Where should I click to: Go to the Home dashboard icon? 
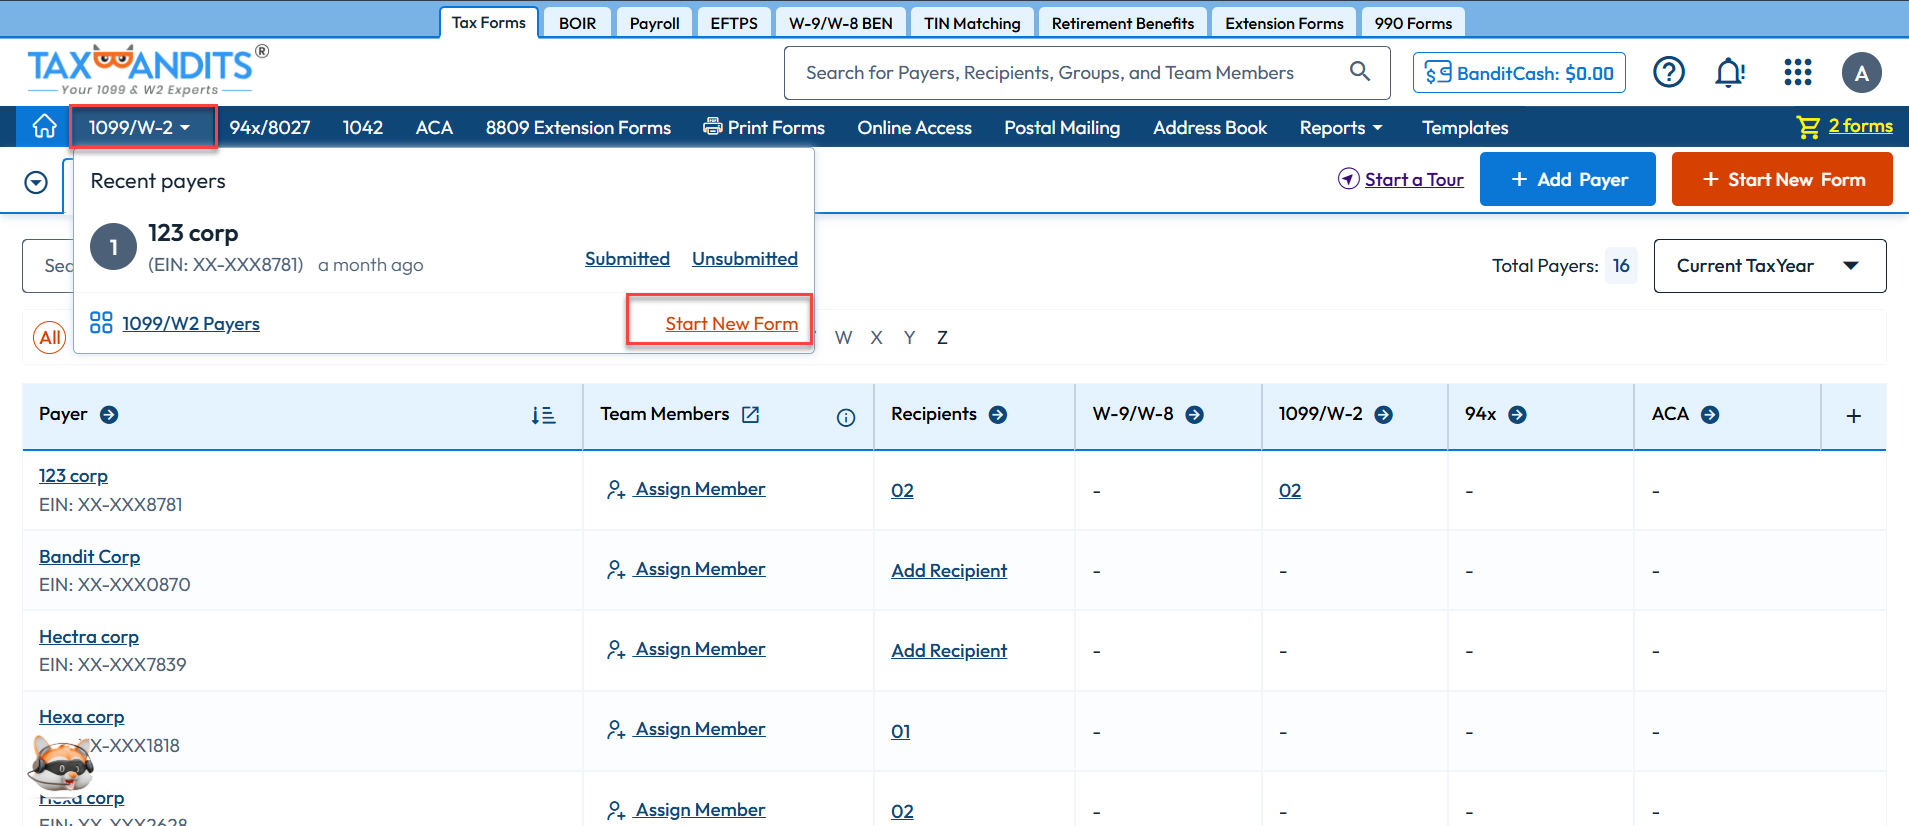[44, 127]
